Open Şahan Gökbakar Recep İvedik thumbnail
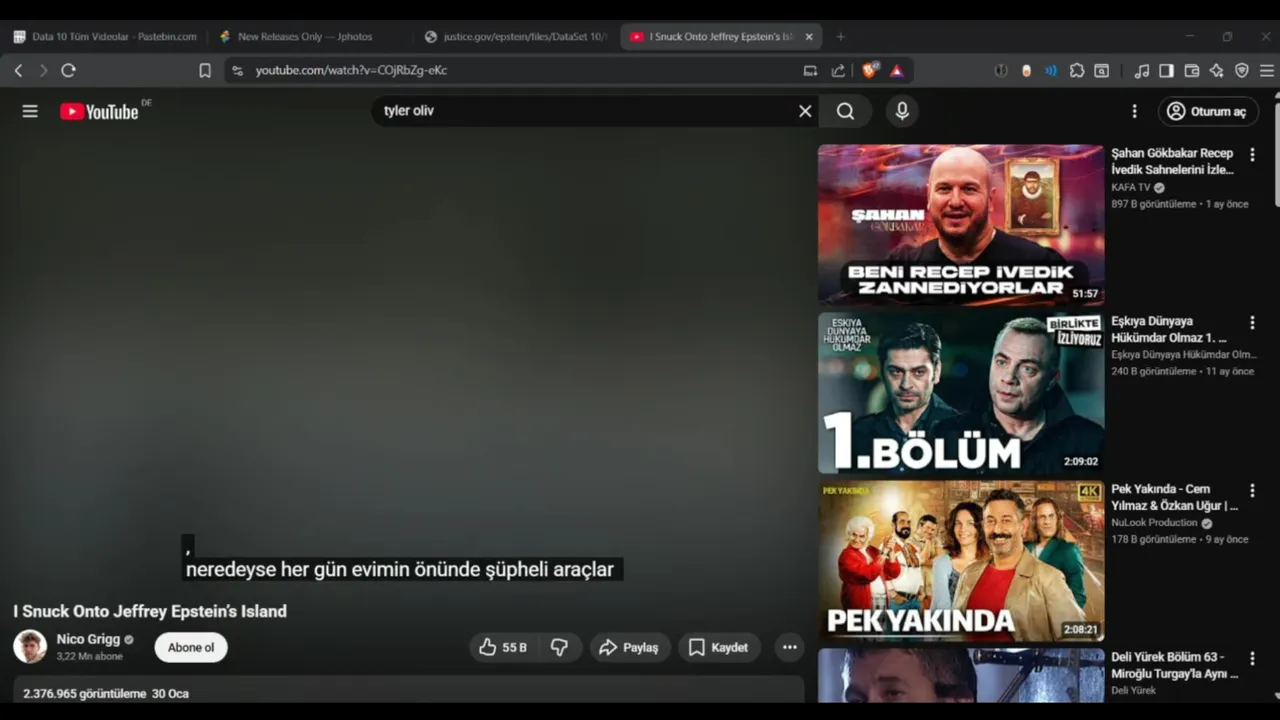The height and width of the screenshot is (720, 1280). click(x=961, y=224)
